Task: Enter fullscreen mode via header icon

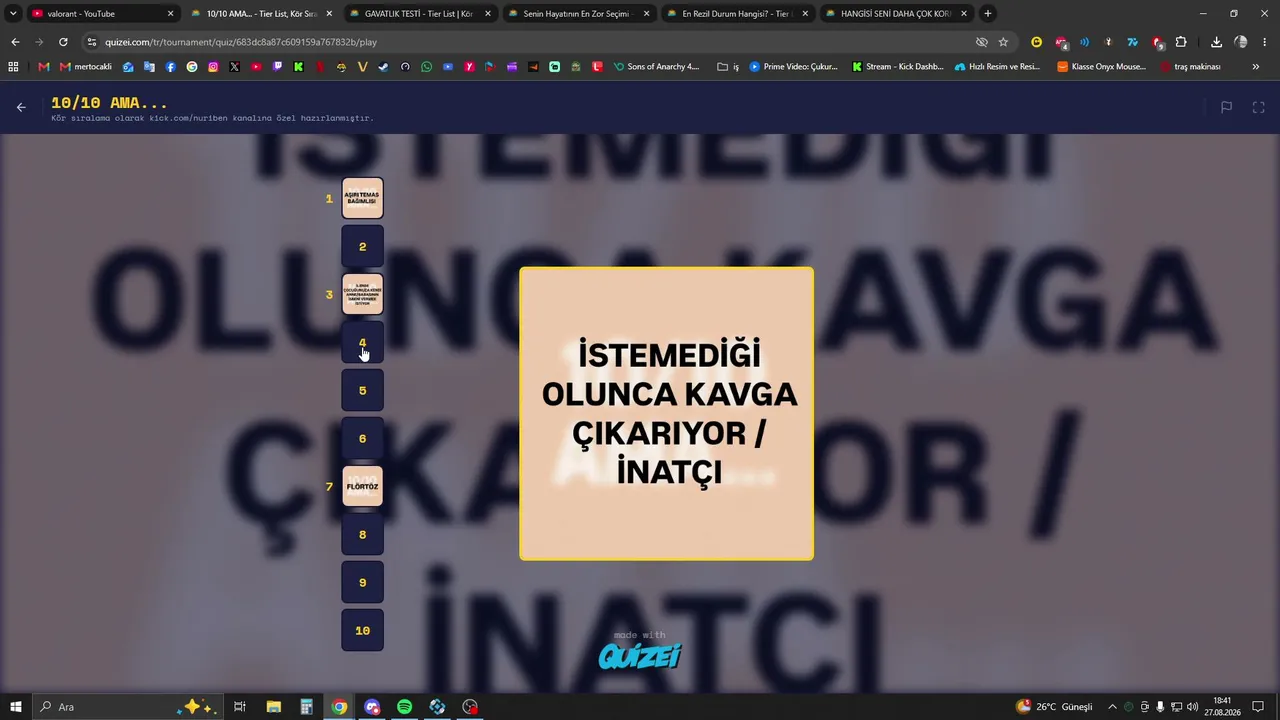Action: 1259,107
